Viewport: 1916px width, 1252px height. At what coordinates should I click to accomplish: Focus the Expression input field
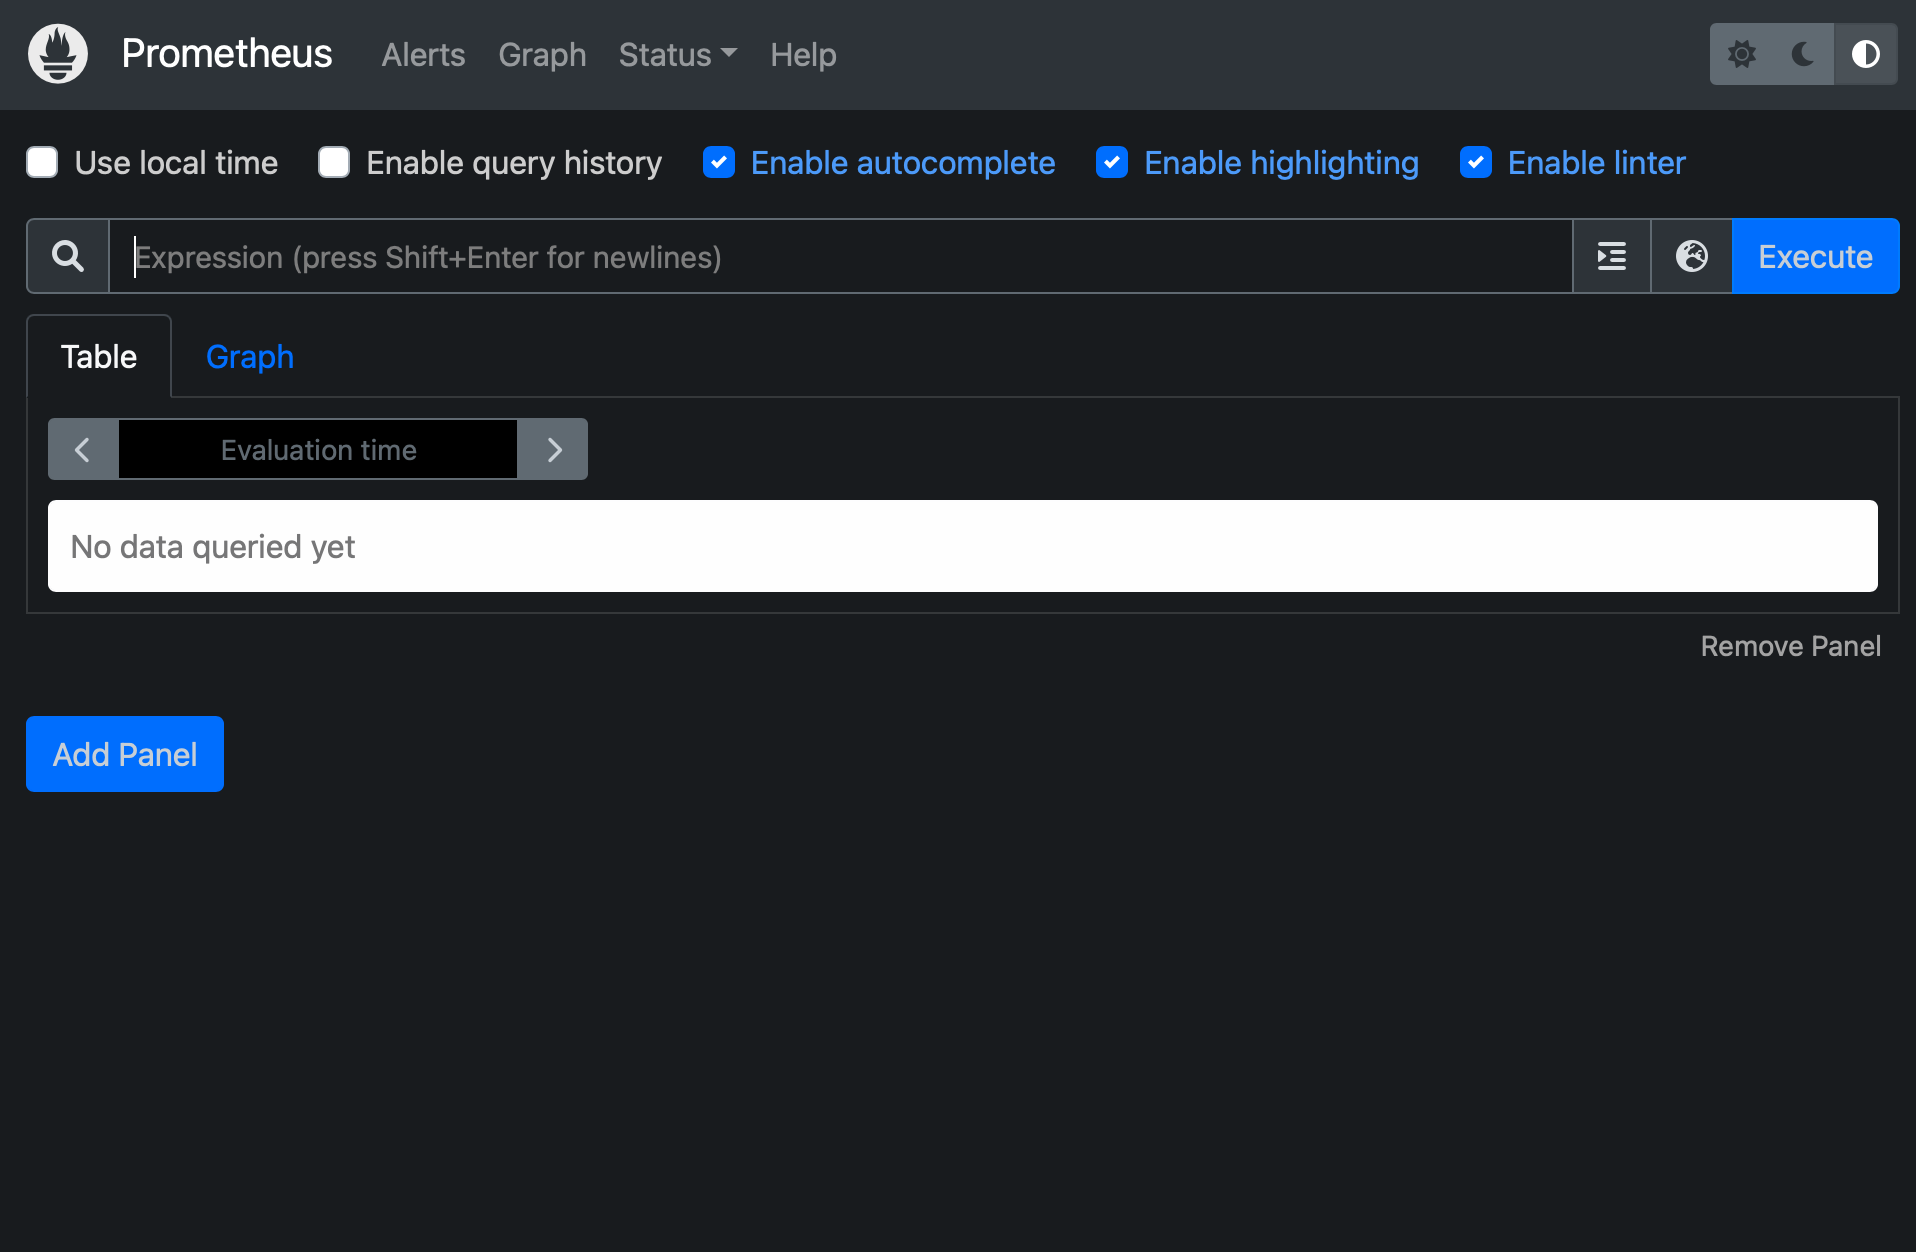[840, 256]
